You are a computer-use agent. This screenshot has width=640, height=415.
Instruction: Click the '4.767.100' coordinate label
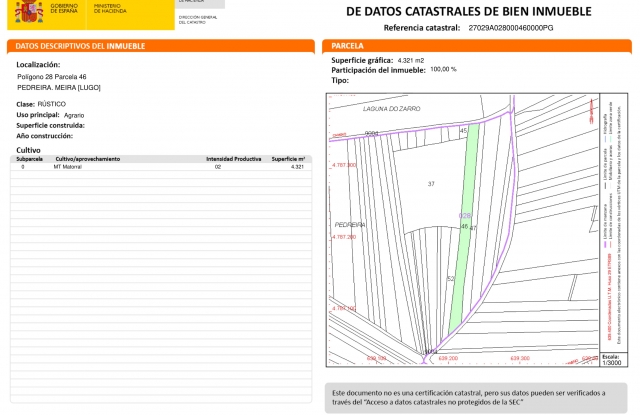pyautogui.click(x=343, y=308)
